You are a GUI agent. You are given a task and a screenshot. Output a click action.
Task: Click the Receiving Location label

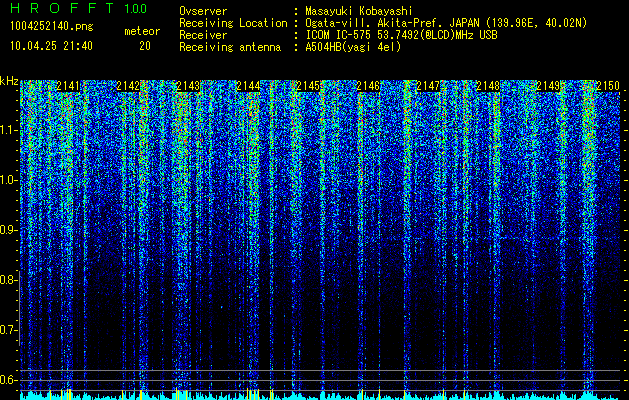coord(233,23)
